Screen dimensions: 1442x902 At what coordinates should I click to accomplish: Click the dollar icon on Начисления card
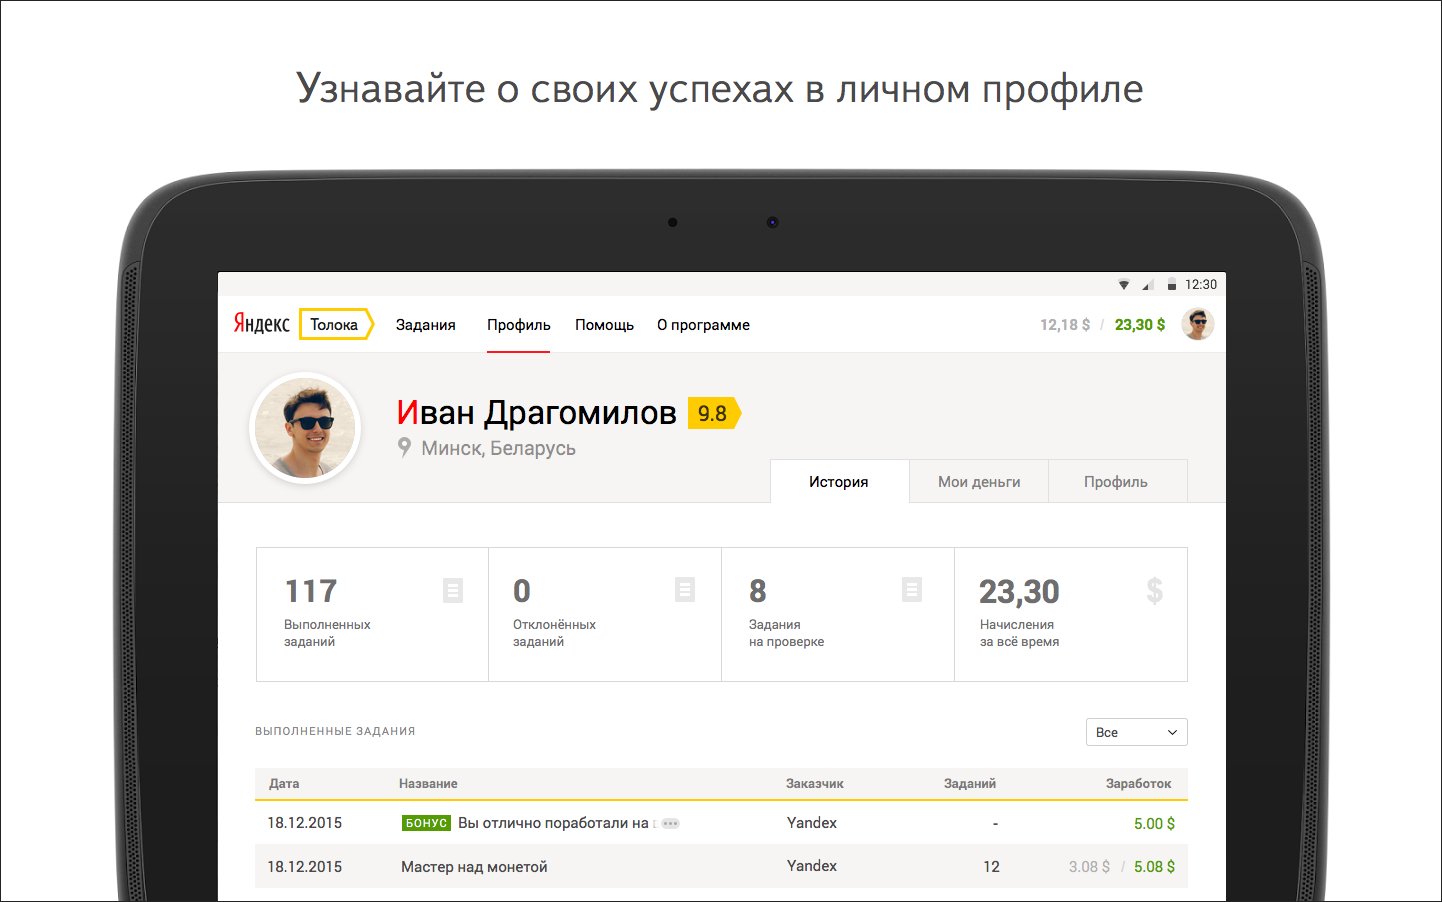point(1155,592)
